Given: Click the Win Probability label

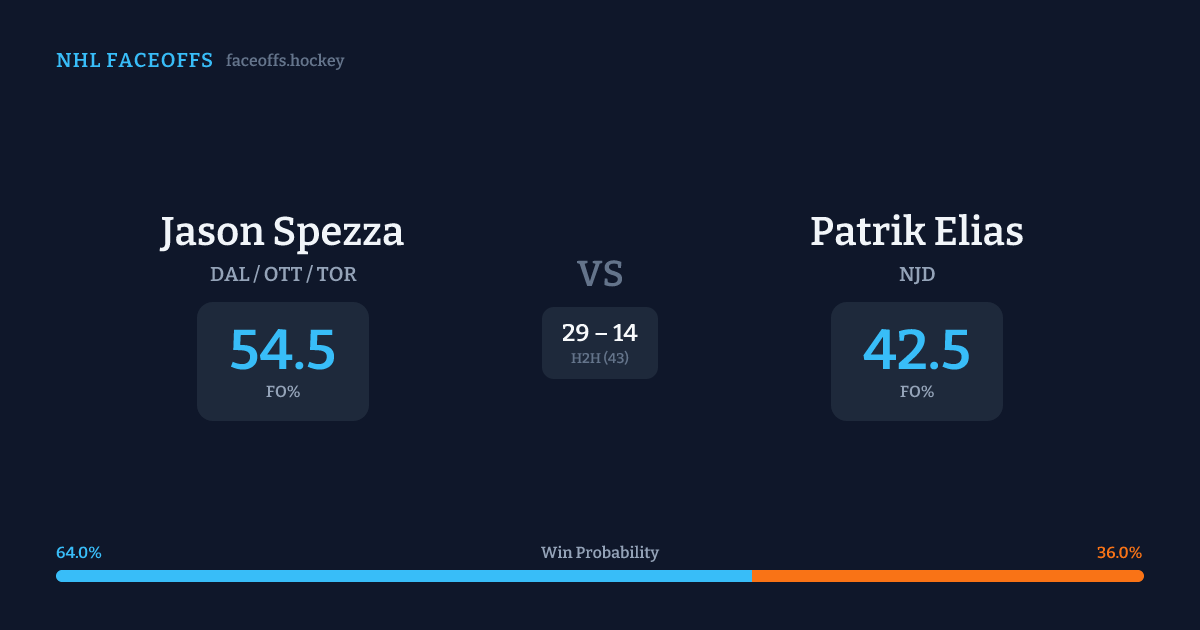Looking at the screenshot, I should coord(600,553).
